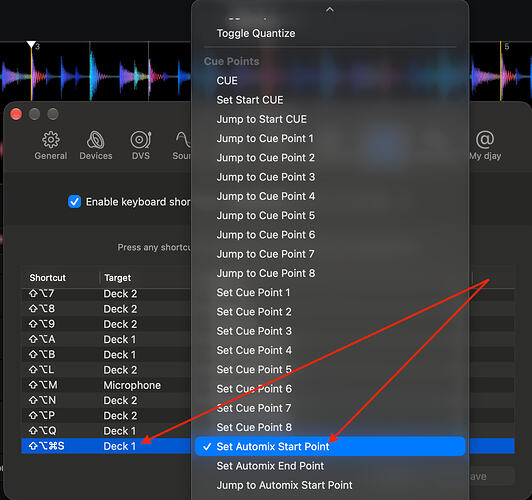Select the ⇧⌥9 Deck 2 shortcut row
The image size is (532, 500).
106,324
